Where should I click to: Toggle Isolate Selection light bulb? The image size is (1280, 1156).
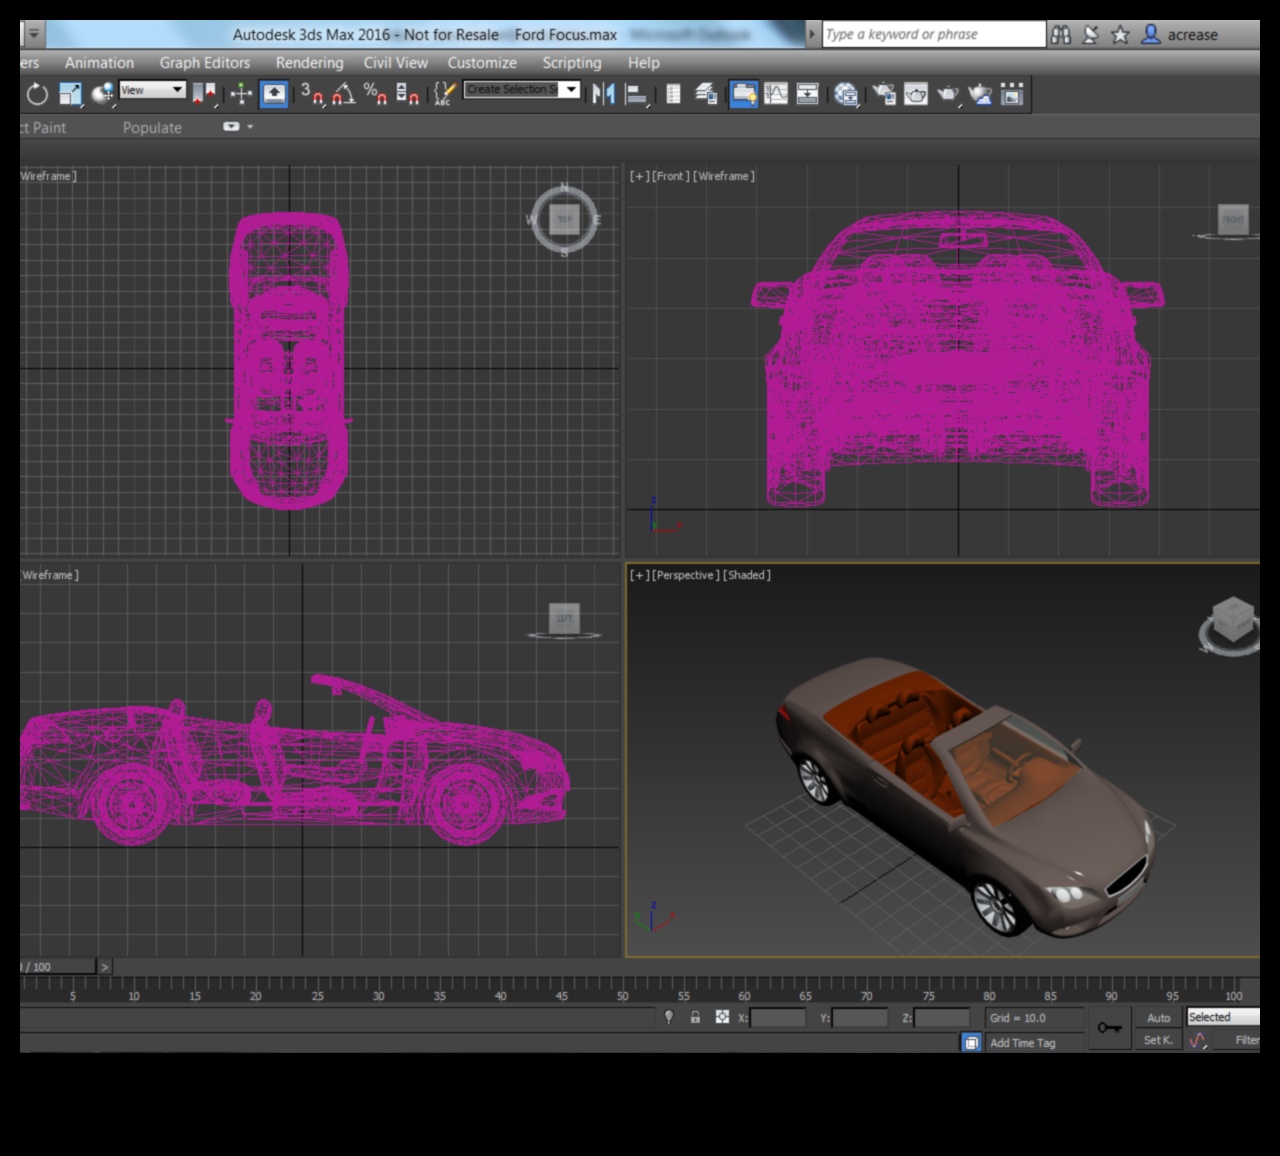[x=670, y=1018]
